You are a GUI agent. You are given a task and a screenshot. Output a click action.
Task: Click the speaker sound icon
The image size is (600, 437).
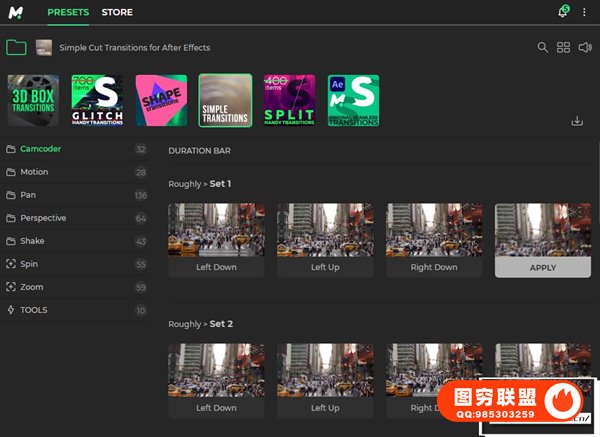tap(584, 47)
